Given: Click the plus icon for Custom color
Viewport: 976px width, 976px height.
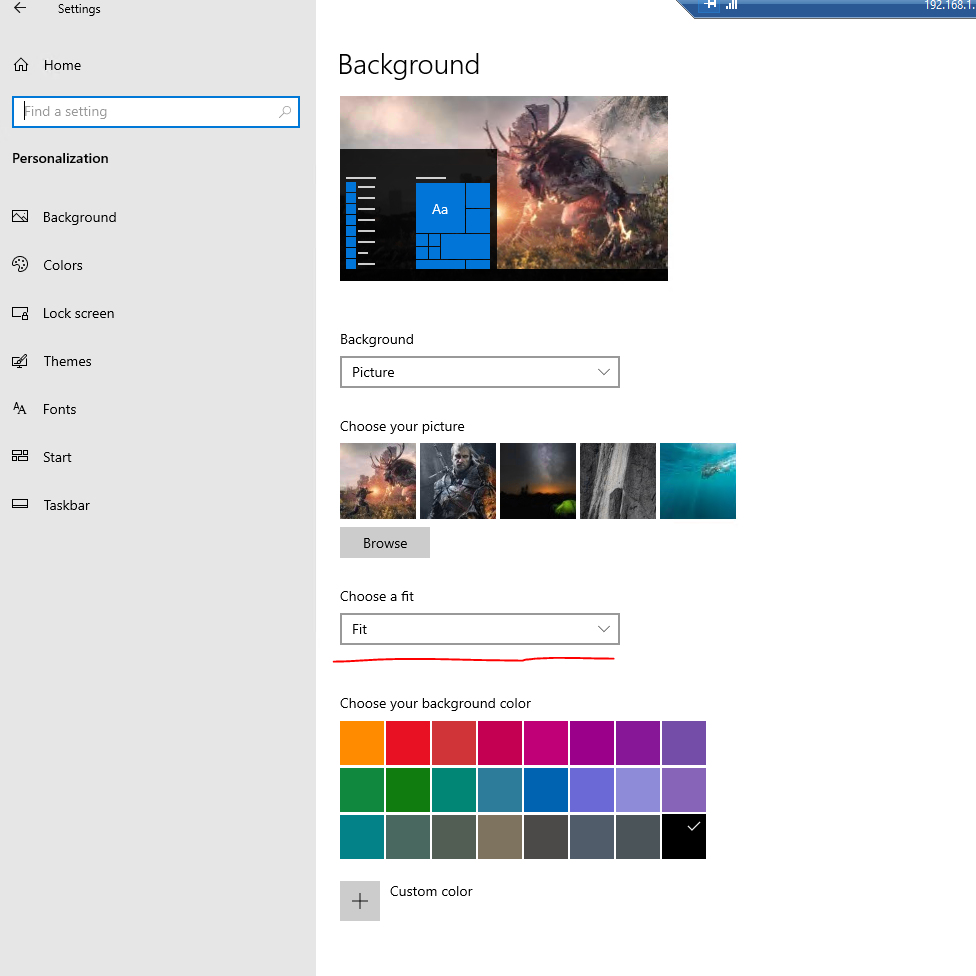Looking at the screenshot, I should point(360,901).
